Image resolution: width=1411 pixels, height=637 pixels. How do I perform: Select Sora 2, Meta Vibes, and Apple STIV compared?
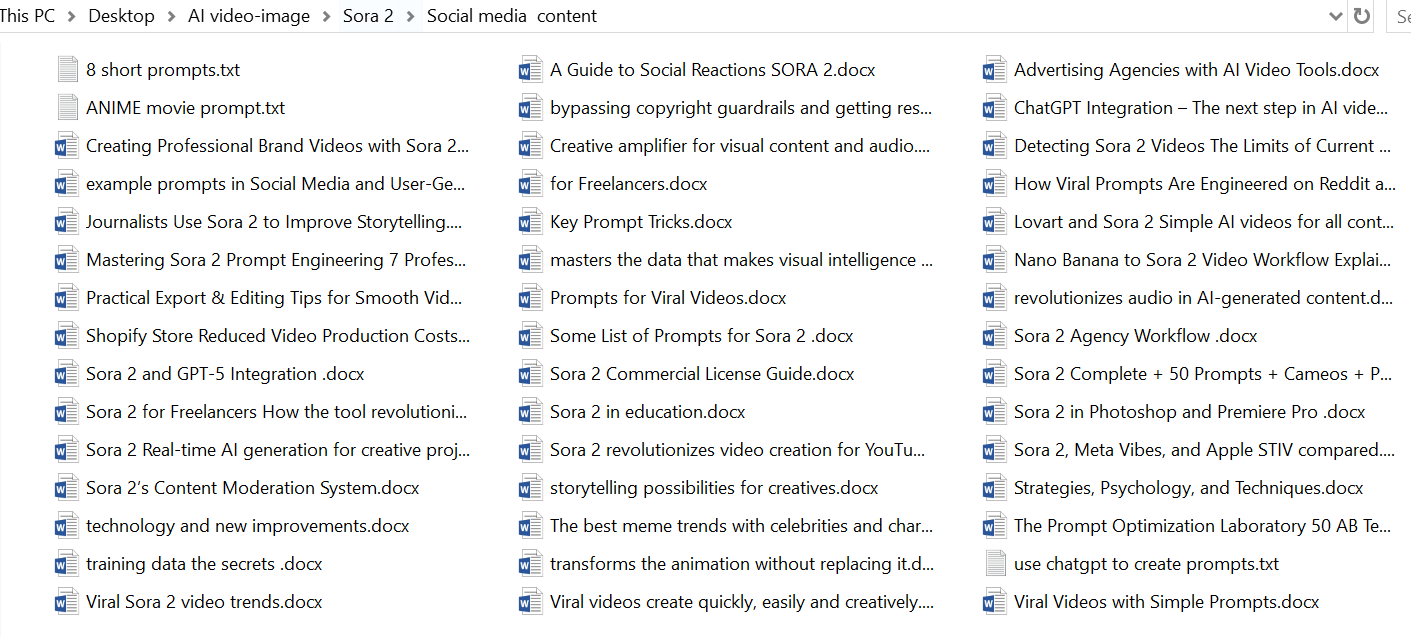(x=1205, y=450)
